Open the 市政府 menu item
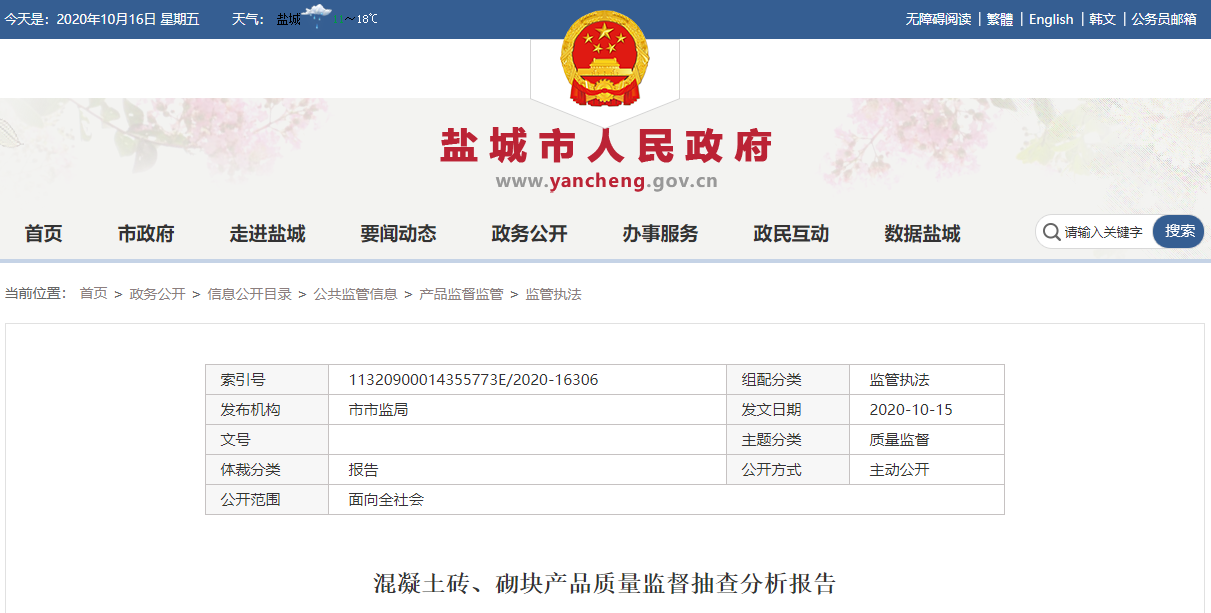This screenshot has width=1211, height=613. click(x=146, y=234)
